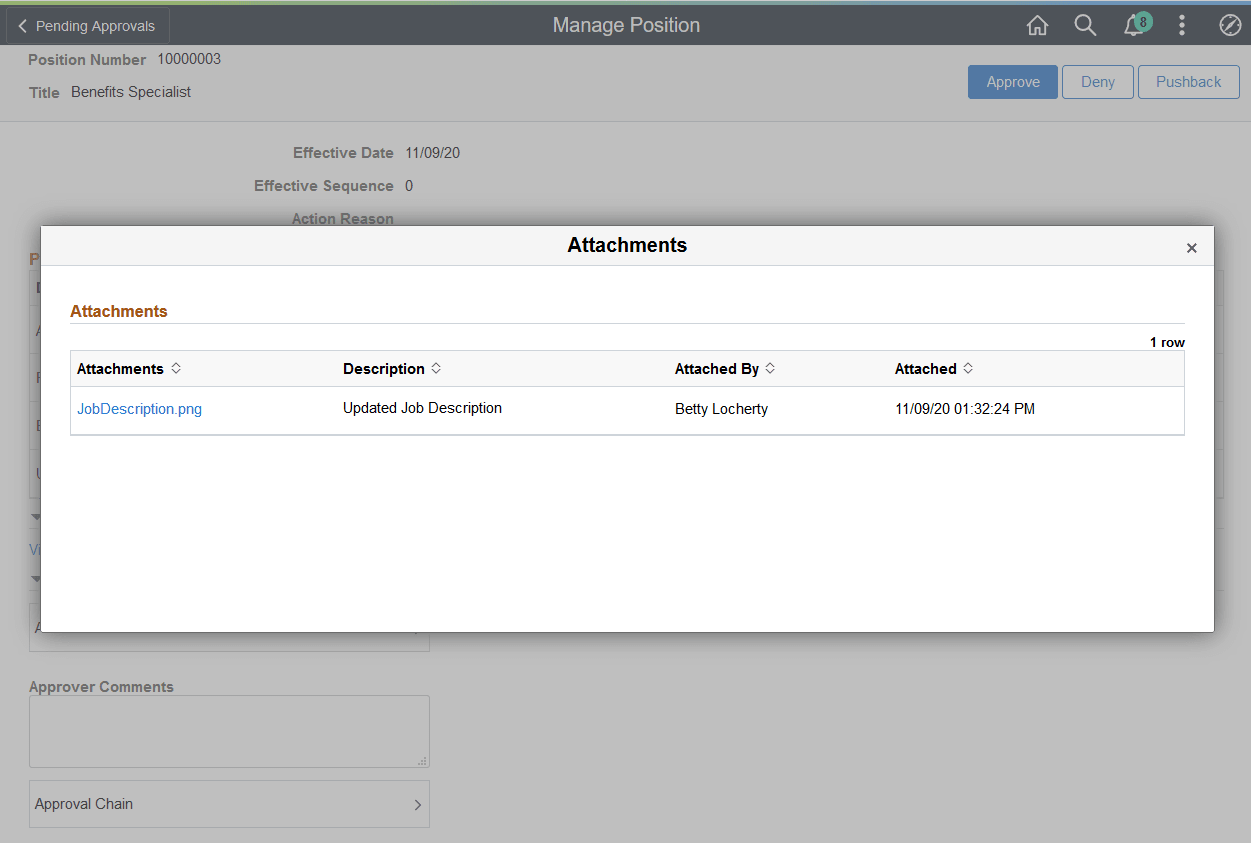Open the NavBar compass icon

[1230, 25]
